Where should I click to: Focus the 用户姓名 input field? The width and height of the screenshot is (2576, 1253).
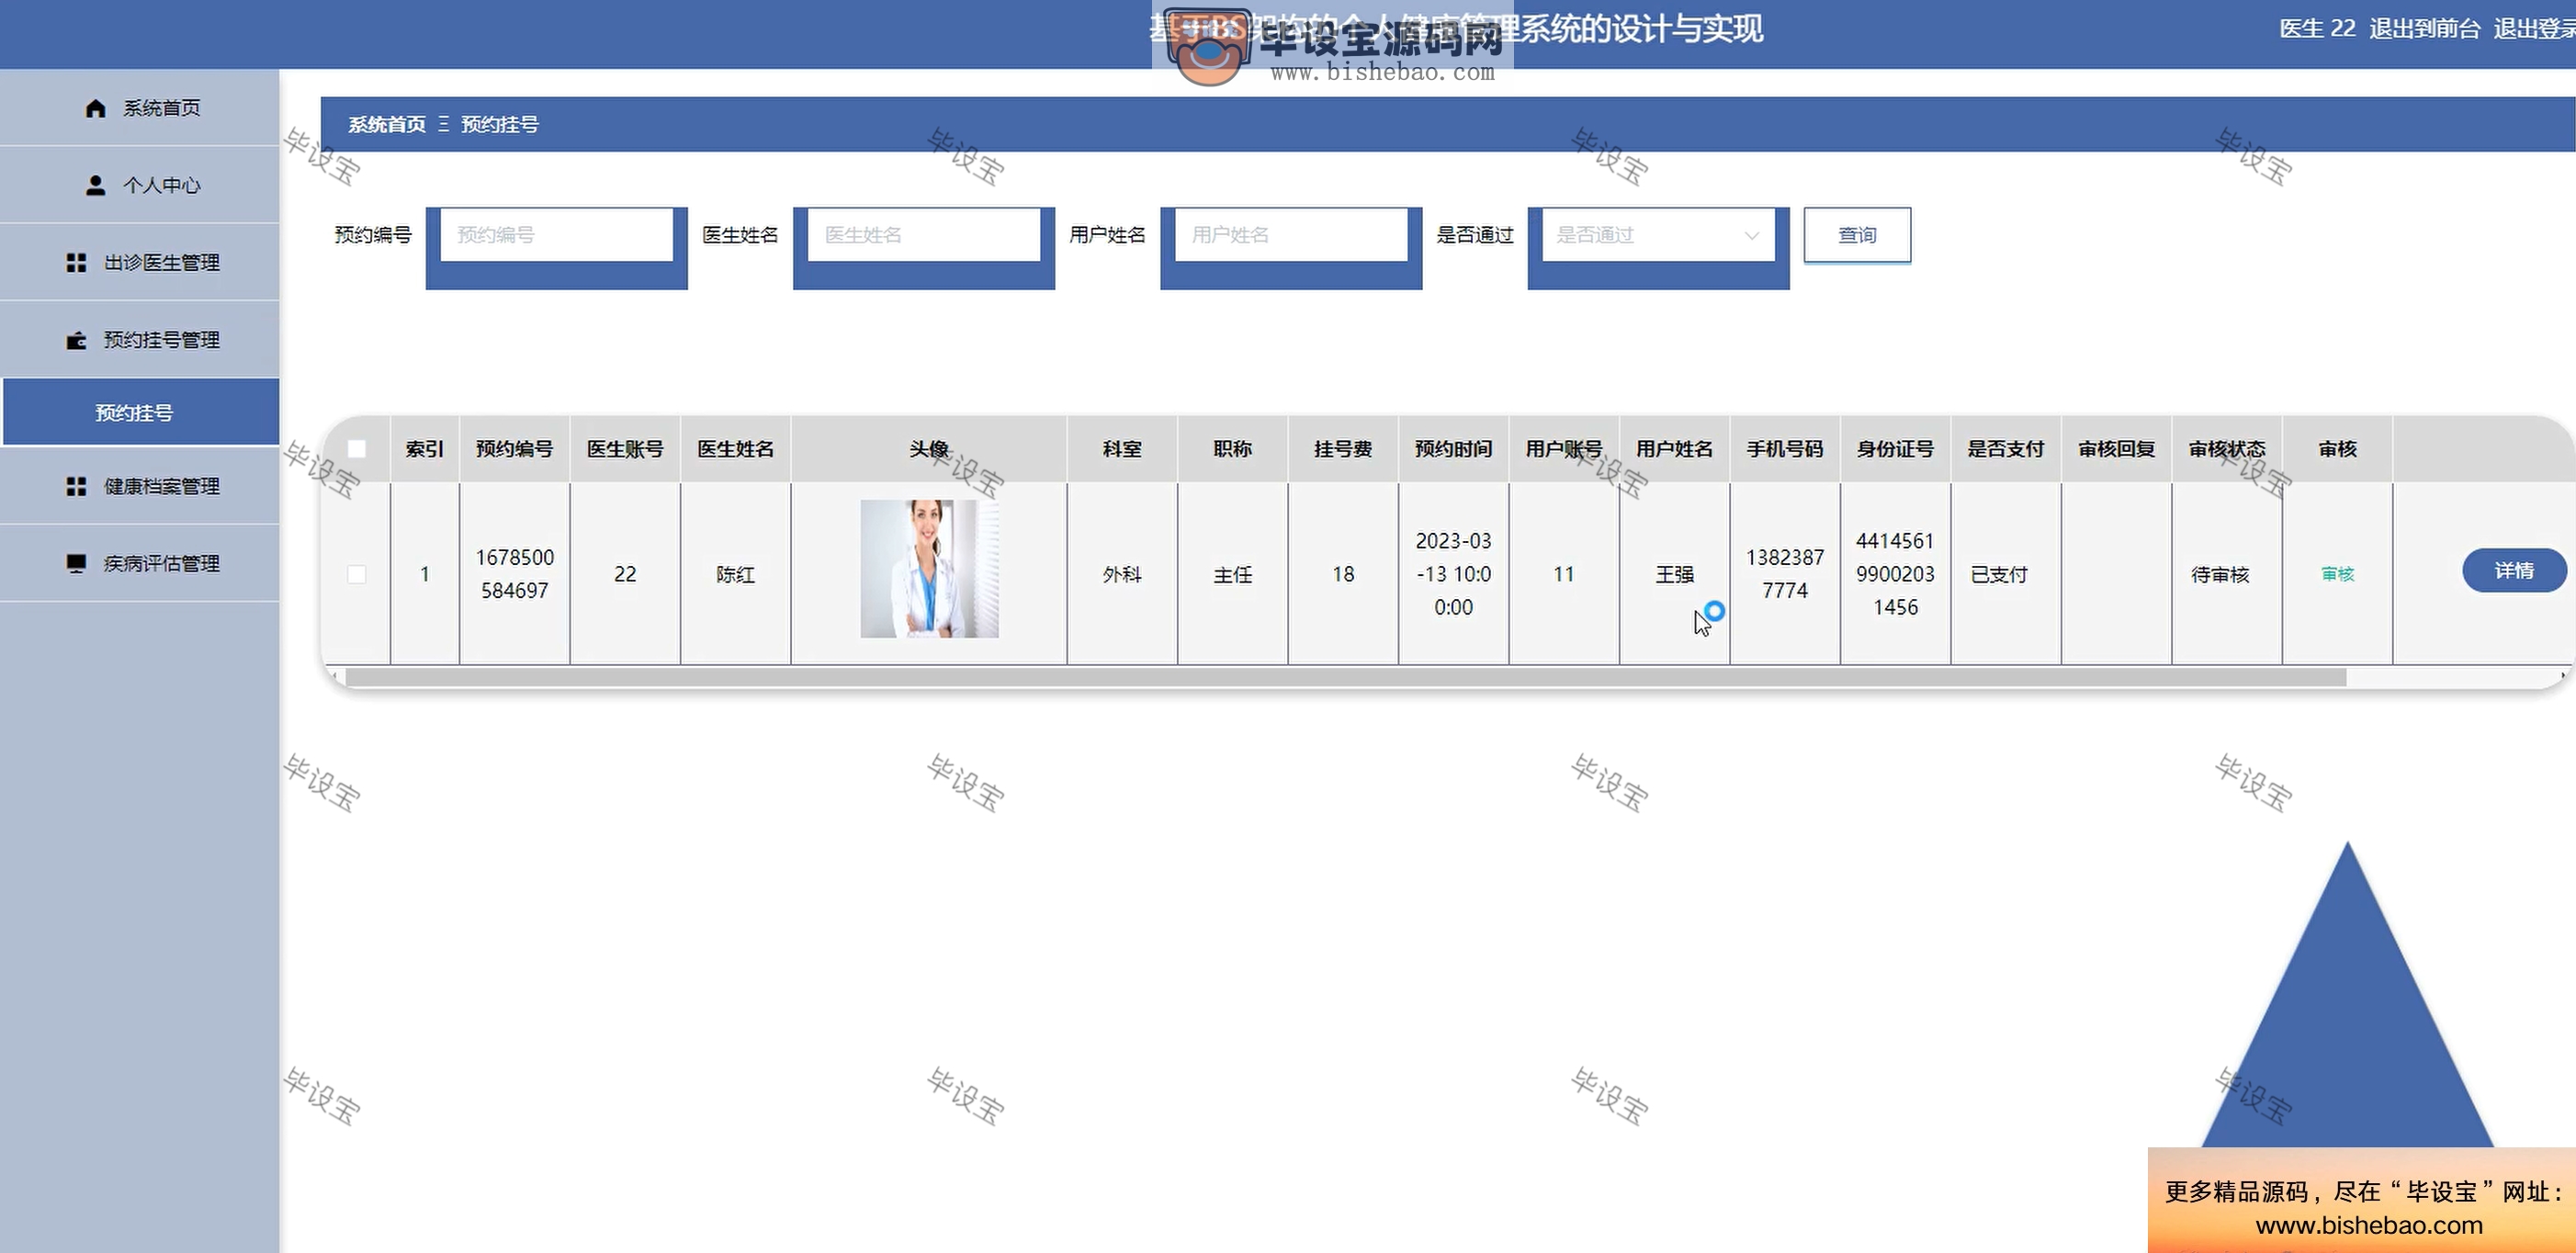1291,235
